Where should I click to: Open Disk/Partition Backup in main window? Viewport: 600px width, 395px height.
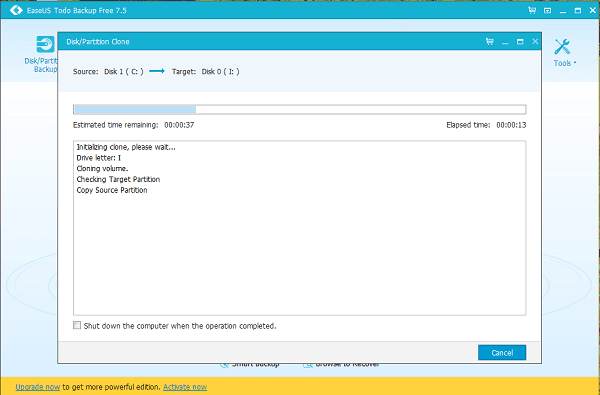41,54
